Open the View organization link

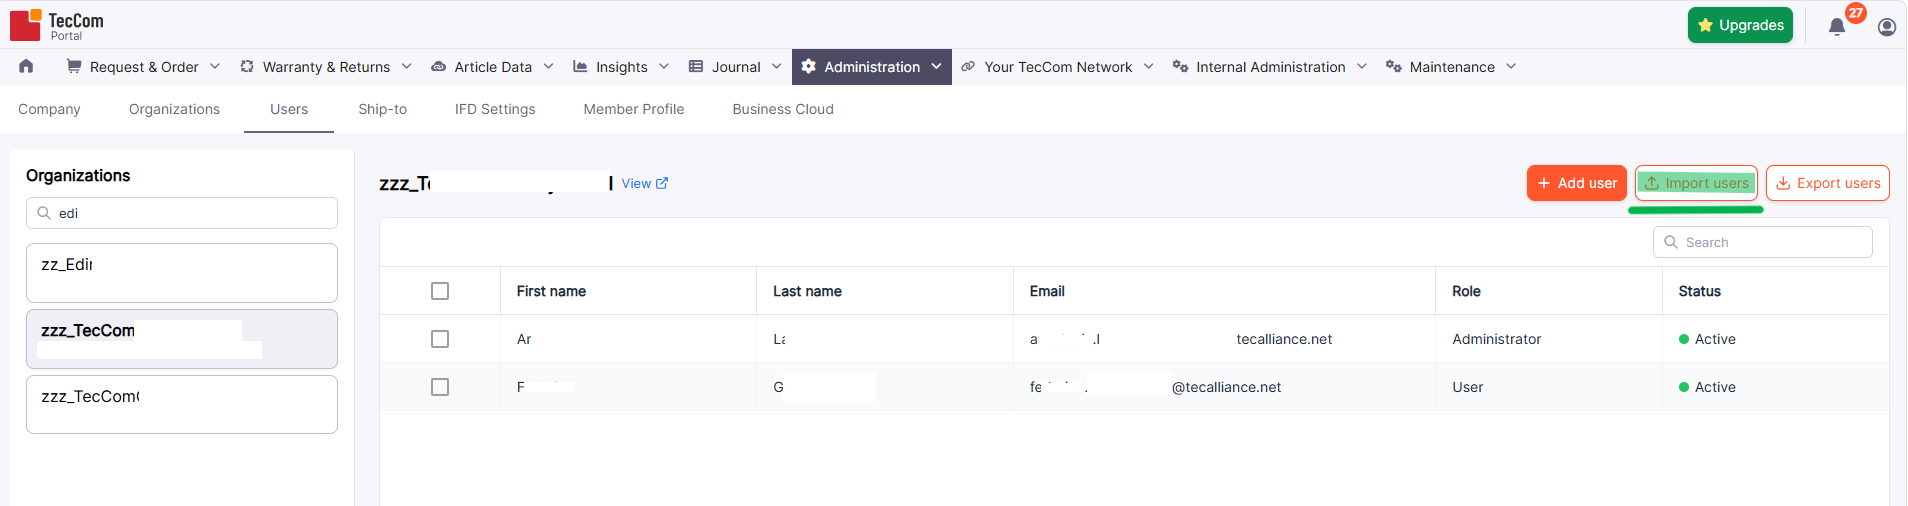tap(644, 183)
